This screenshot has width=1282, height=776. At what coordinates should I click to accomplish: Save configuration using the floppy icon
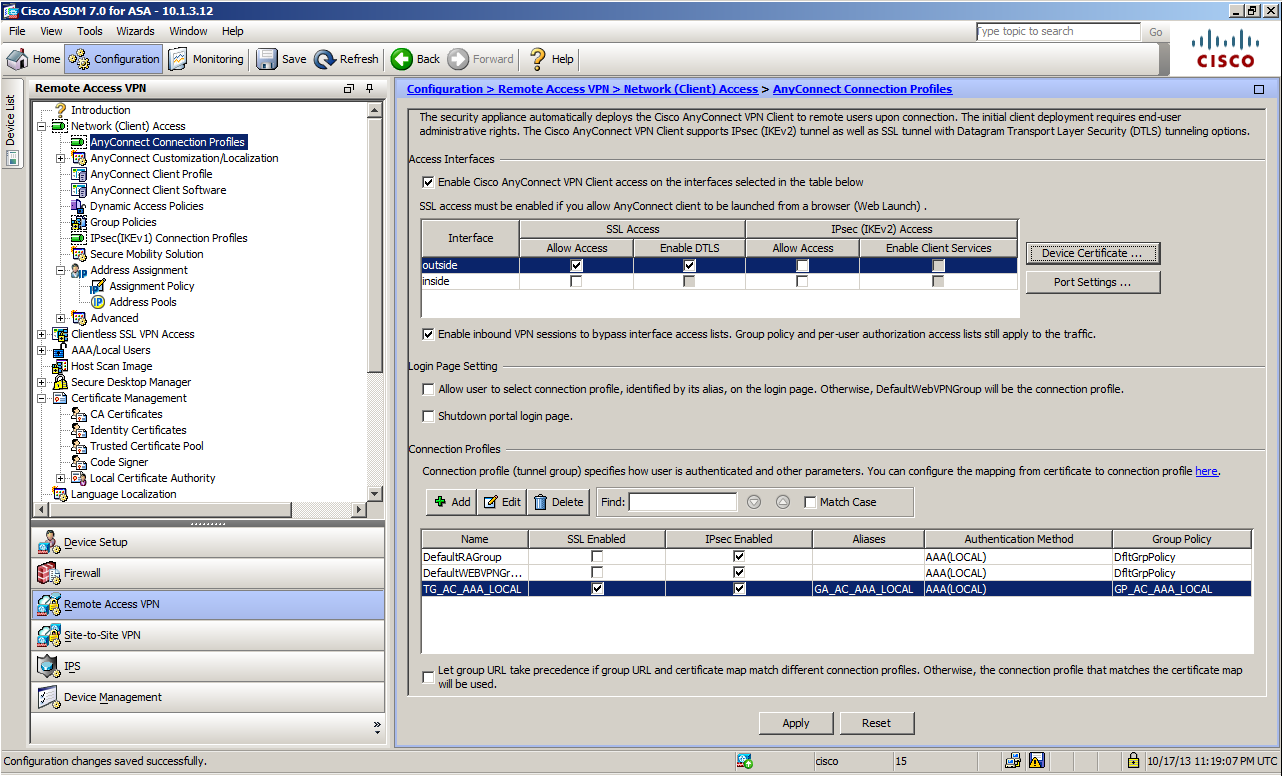267,59
